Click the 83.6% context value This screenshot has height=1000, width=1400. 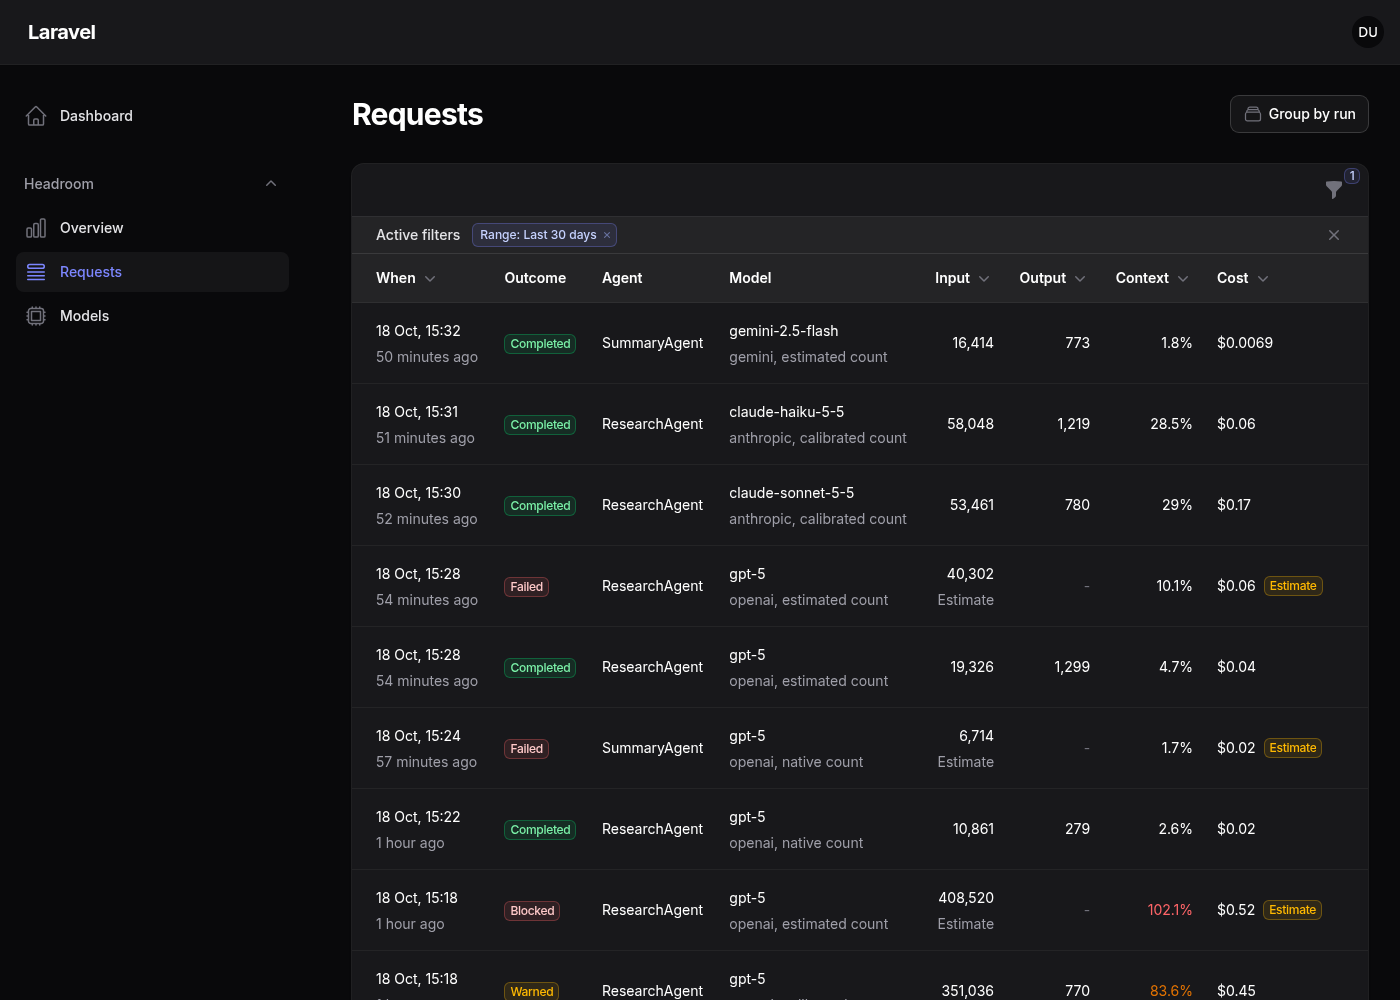(x=1171, y=991)
